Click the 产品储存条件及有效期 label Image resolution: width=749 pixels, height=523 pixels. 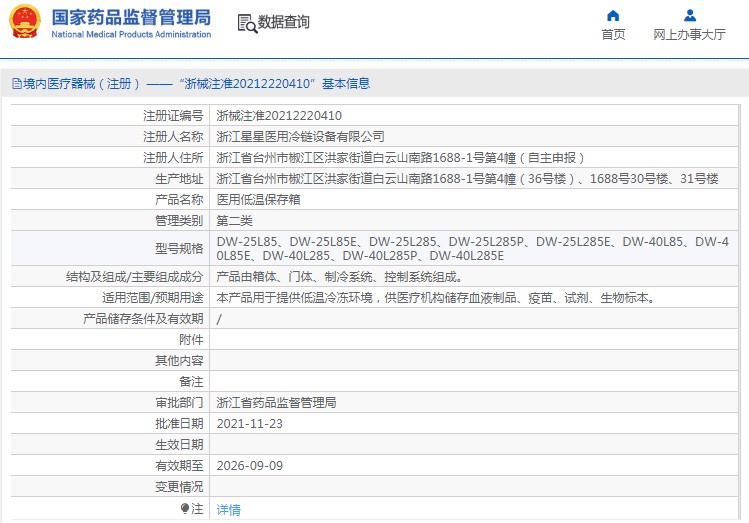click(143, 319)
